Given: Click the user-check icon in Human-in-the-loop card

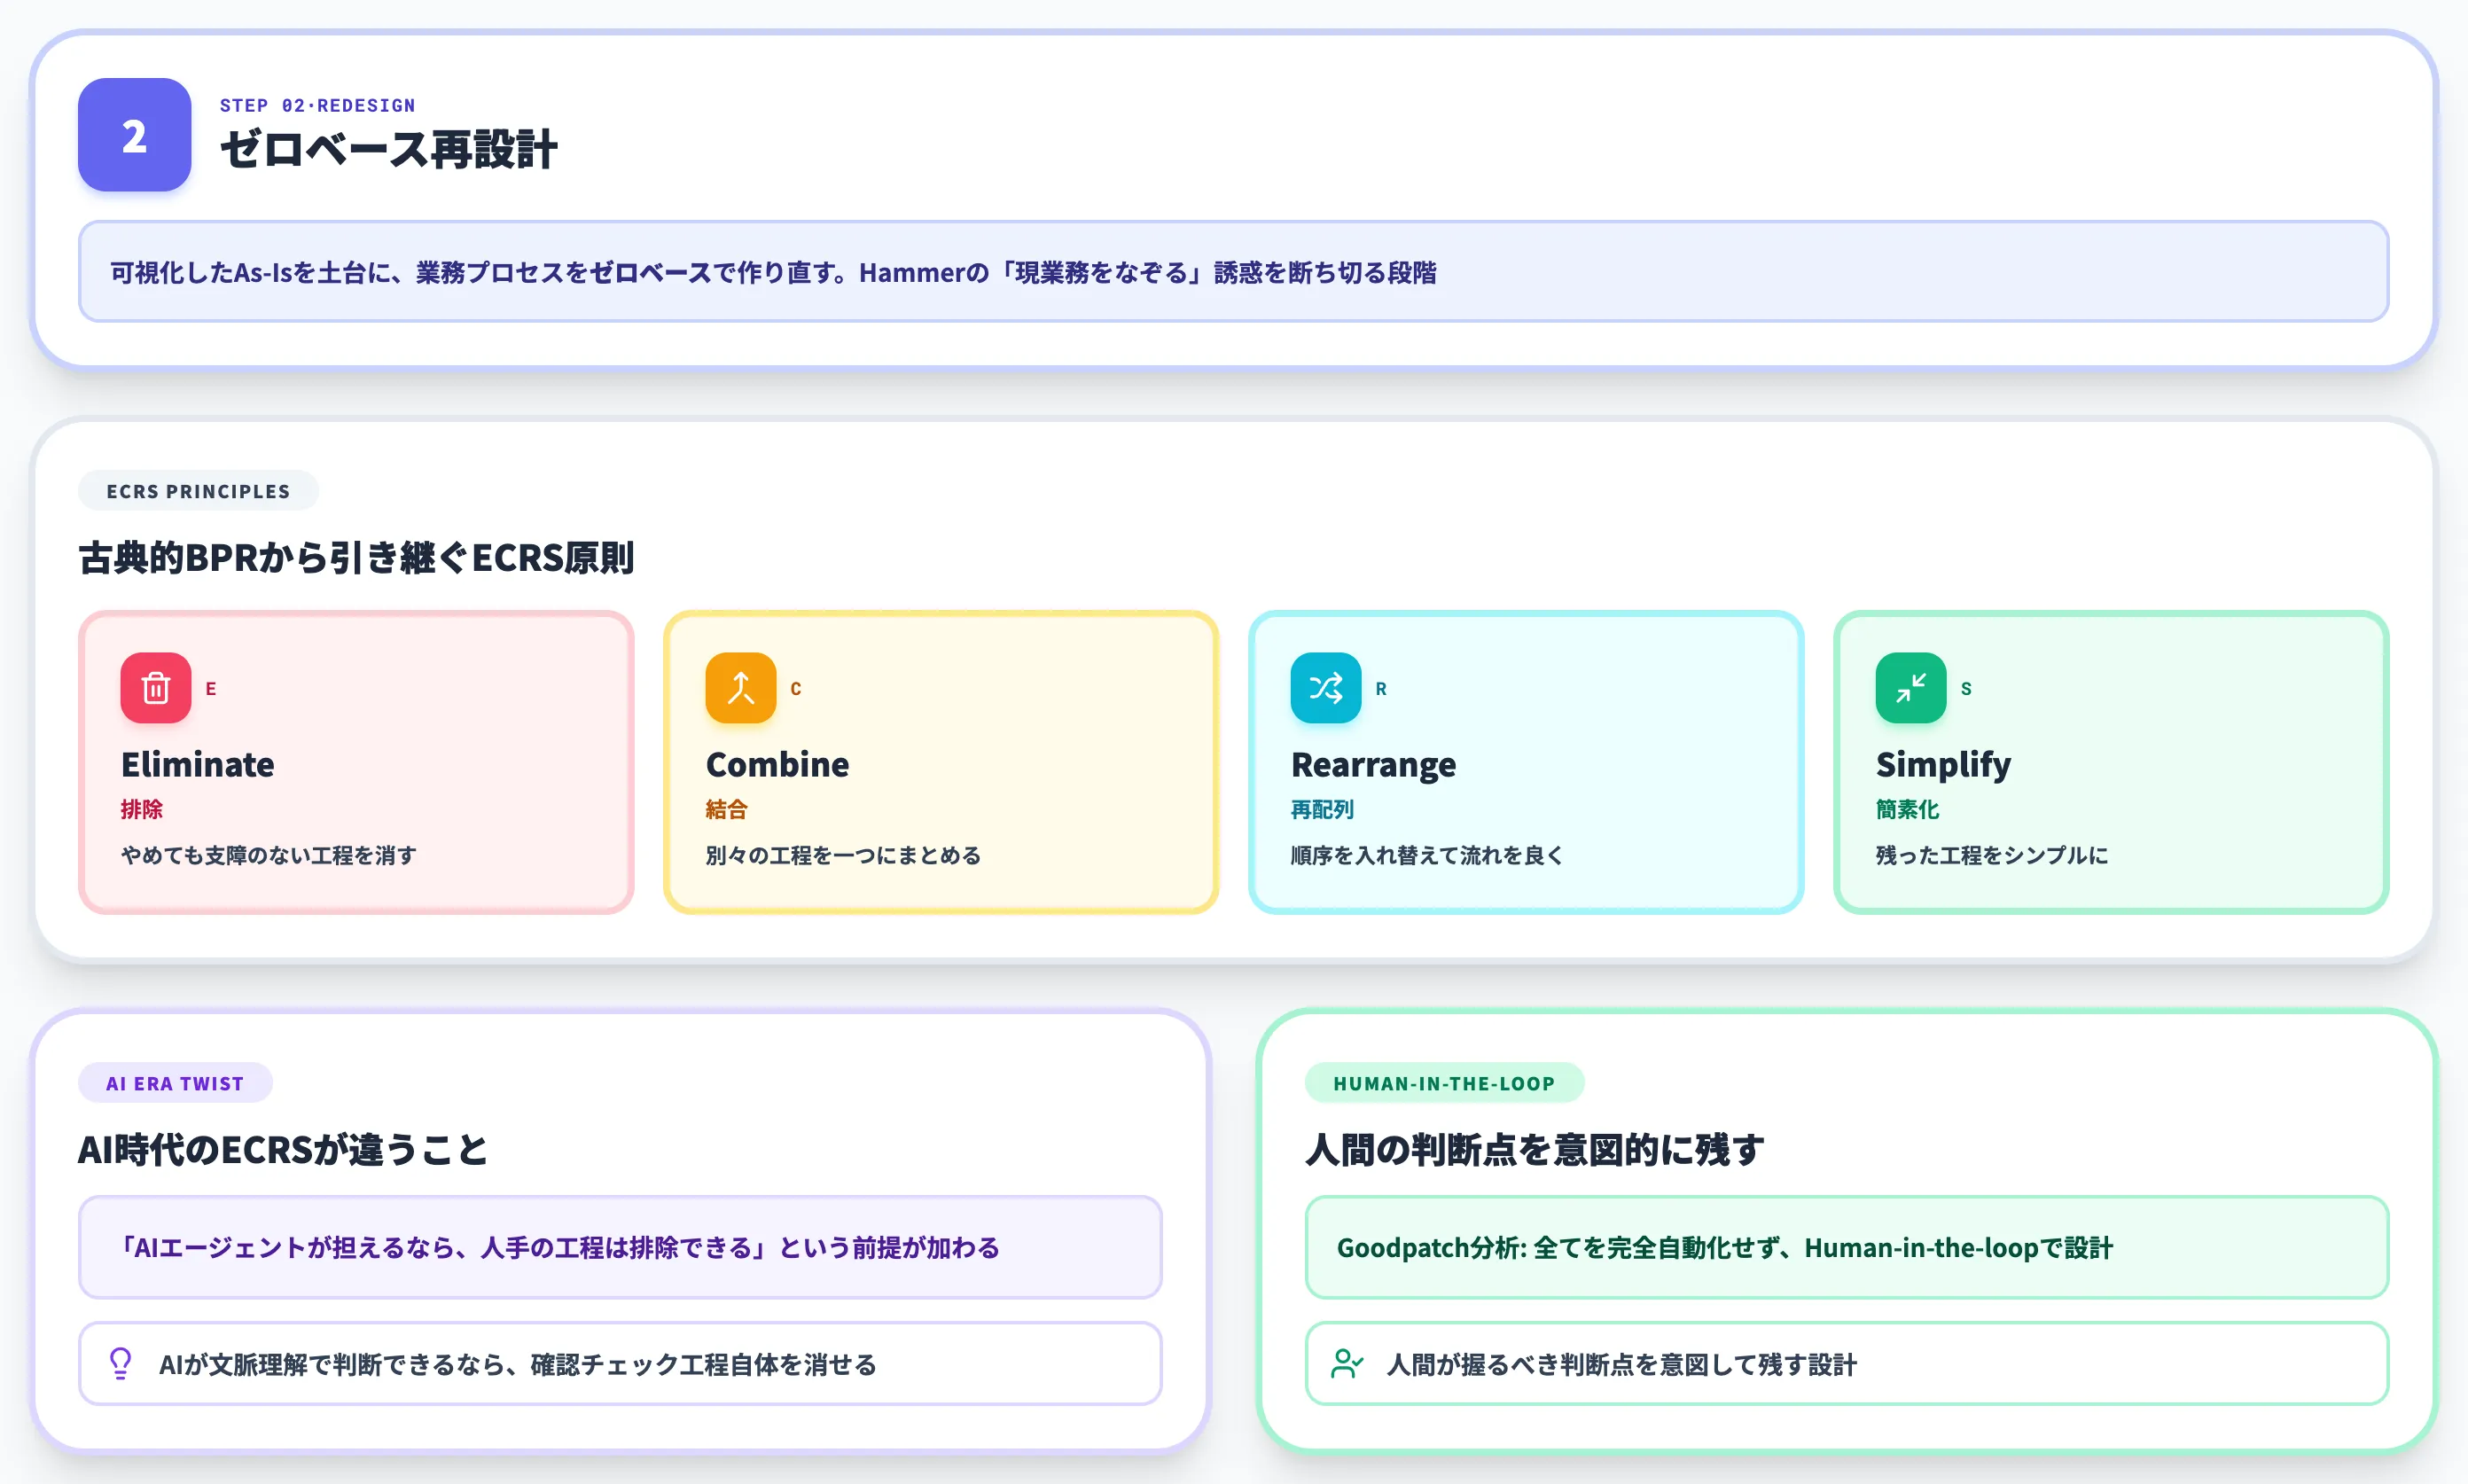Looking at the screenshot, I should tap(1347, 1364).
